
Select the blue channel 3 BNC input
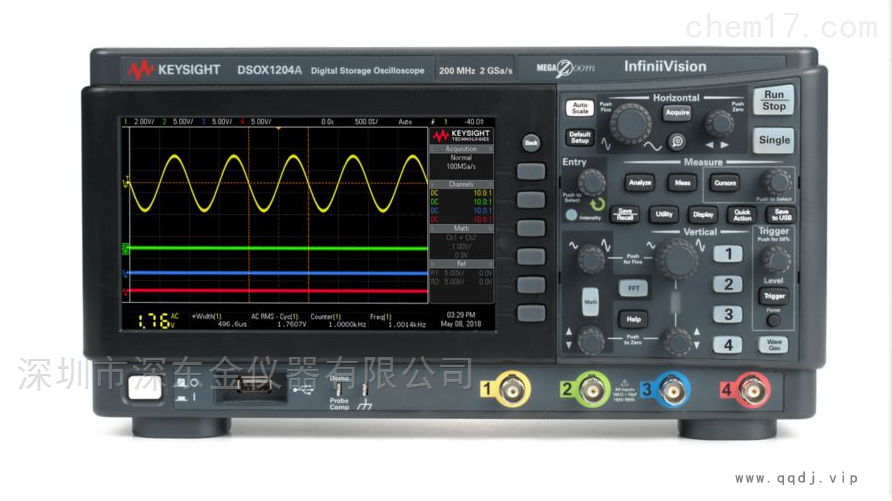click(x=672, y=390)
